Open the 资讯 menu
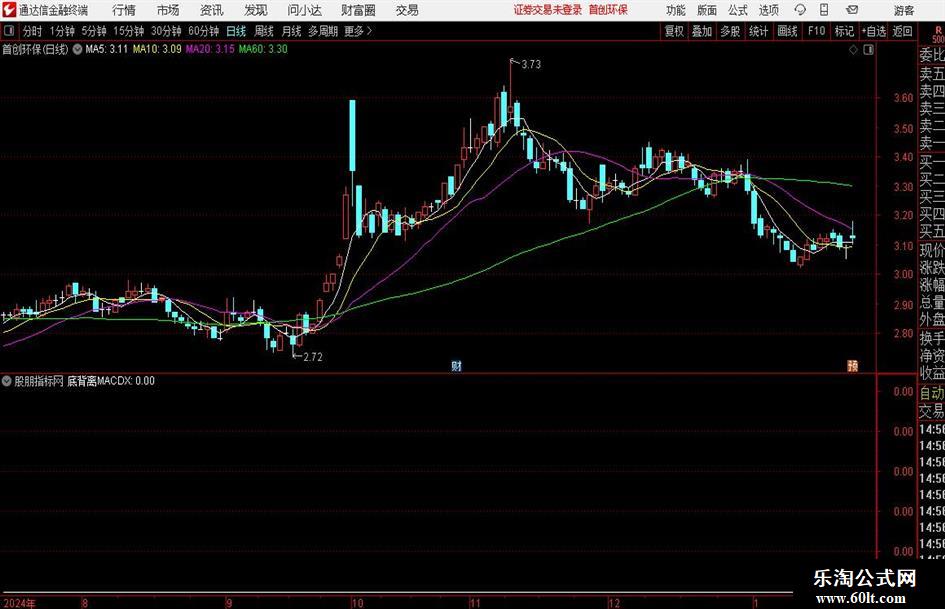The image size is (945, 609). (x=212, y=10)
